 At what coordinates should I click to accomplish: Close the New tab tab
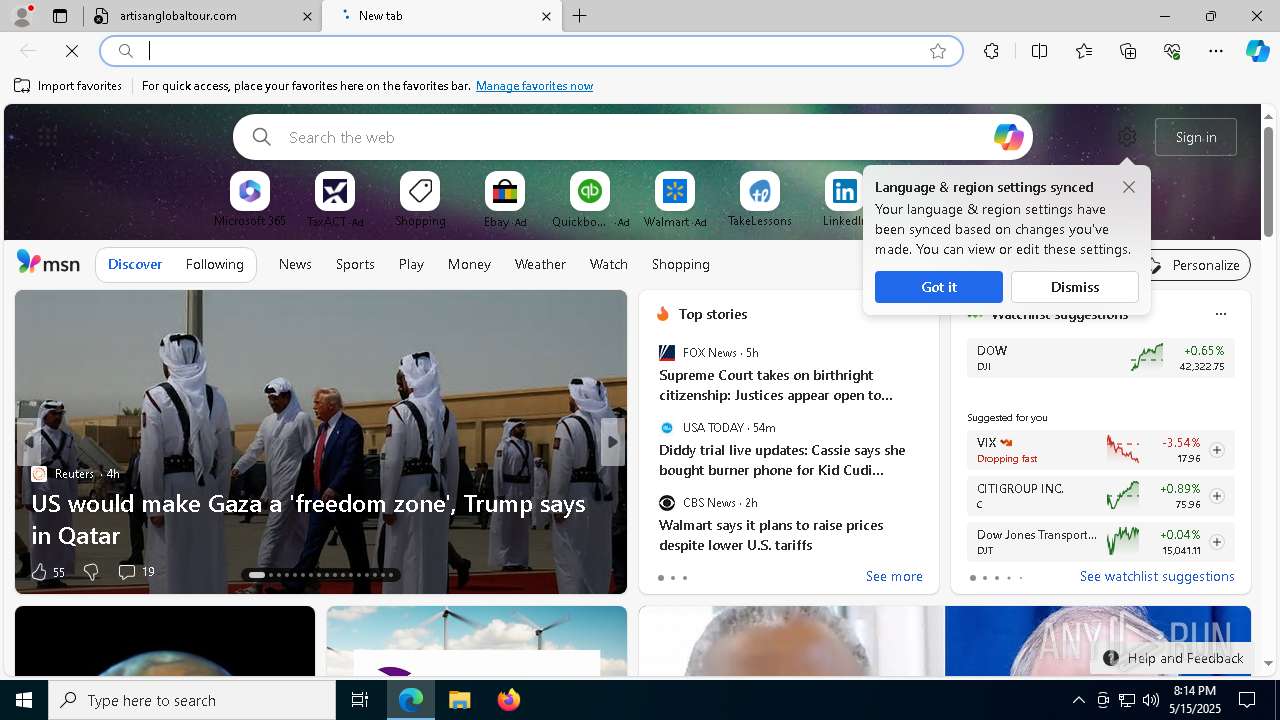tap(546, 16)
